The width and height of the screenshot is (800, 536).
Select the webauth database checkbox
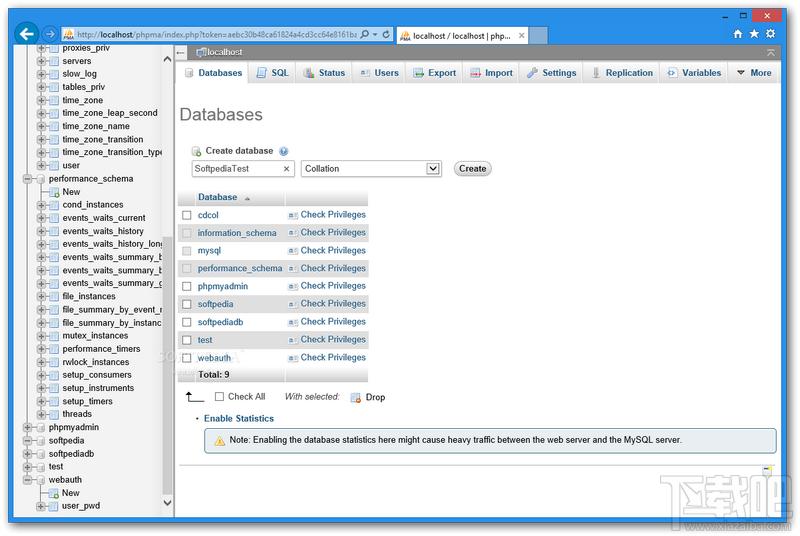click(x=187, y=358)
